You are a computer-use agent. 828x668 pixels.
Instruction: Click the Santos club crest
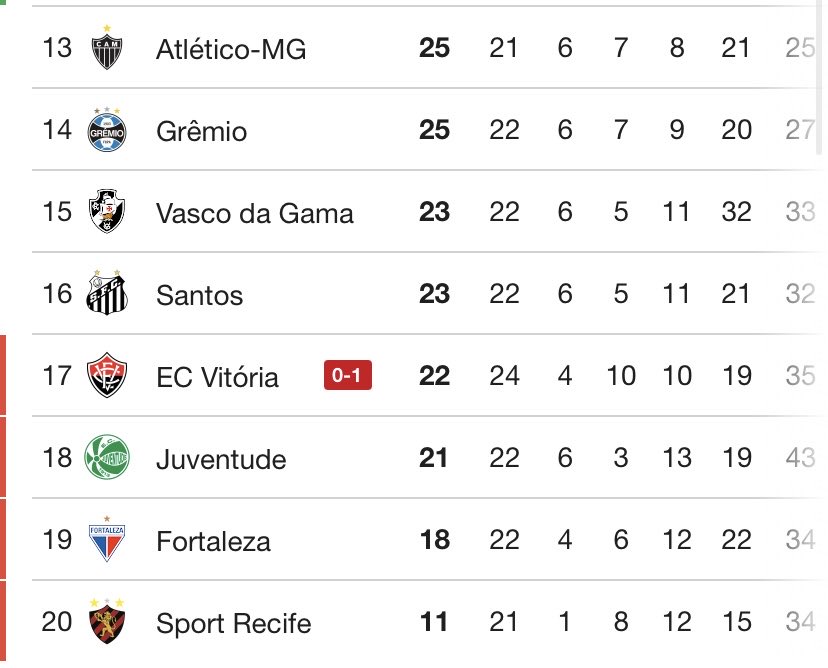click(107, 294)
